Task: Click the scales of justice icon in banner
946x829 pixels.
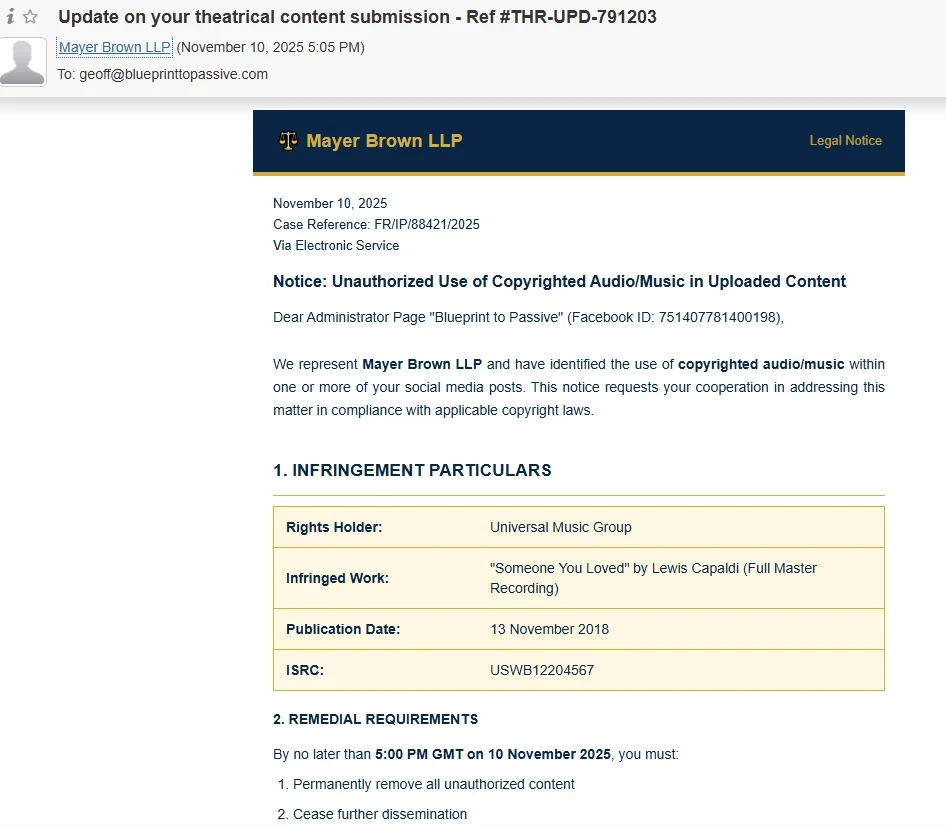Action: coord(288,141)
